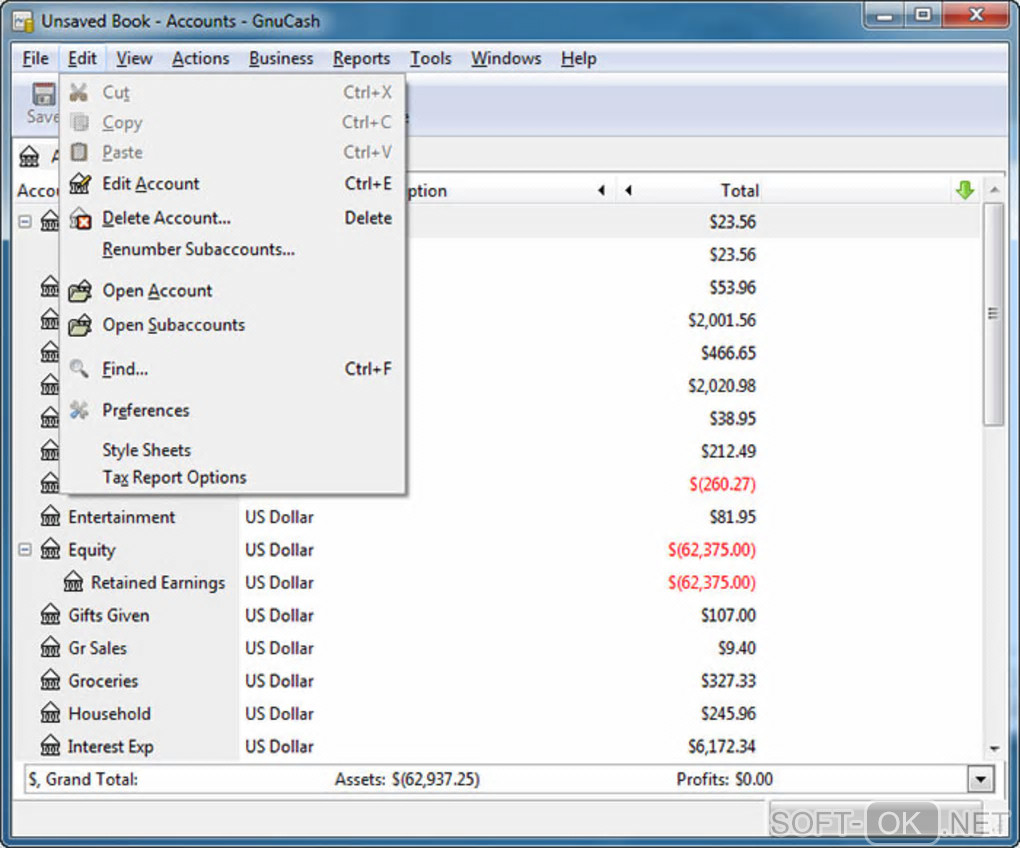Open the File menu

click(x=35, y=59)
